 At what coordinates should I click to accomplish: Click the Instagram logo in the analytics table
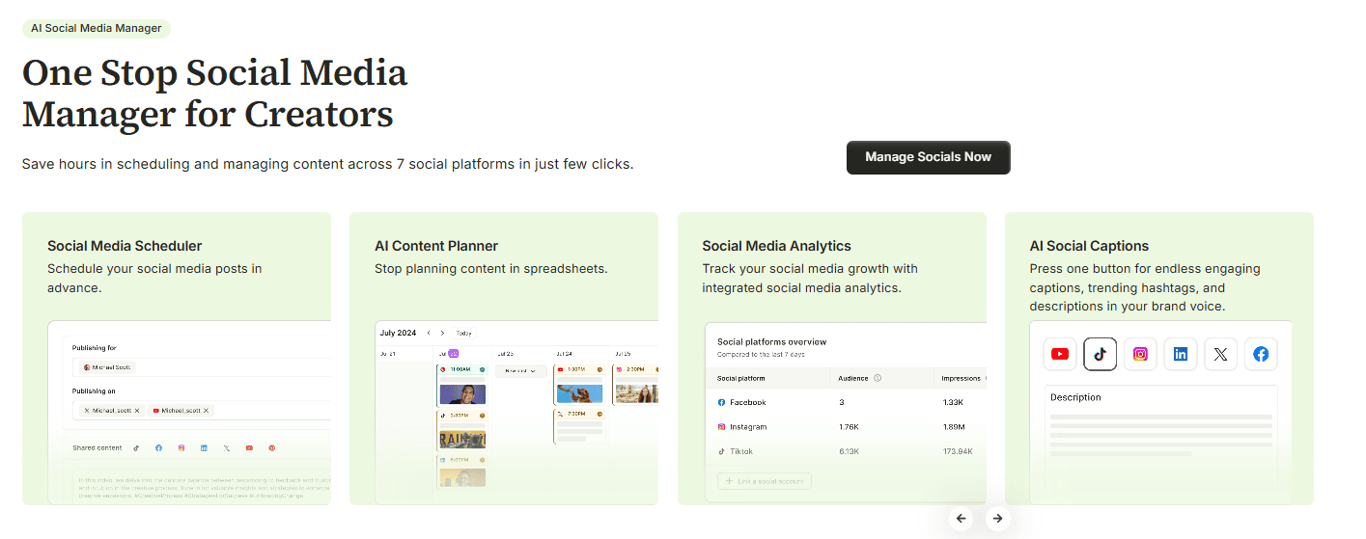(x=721, y=427)
